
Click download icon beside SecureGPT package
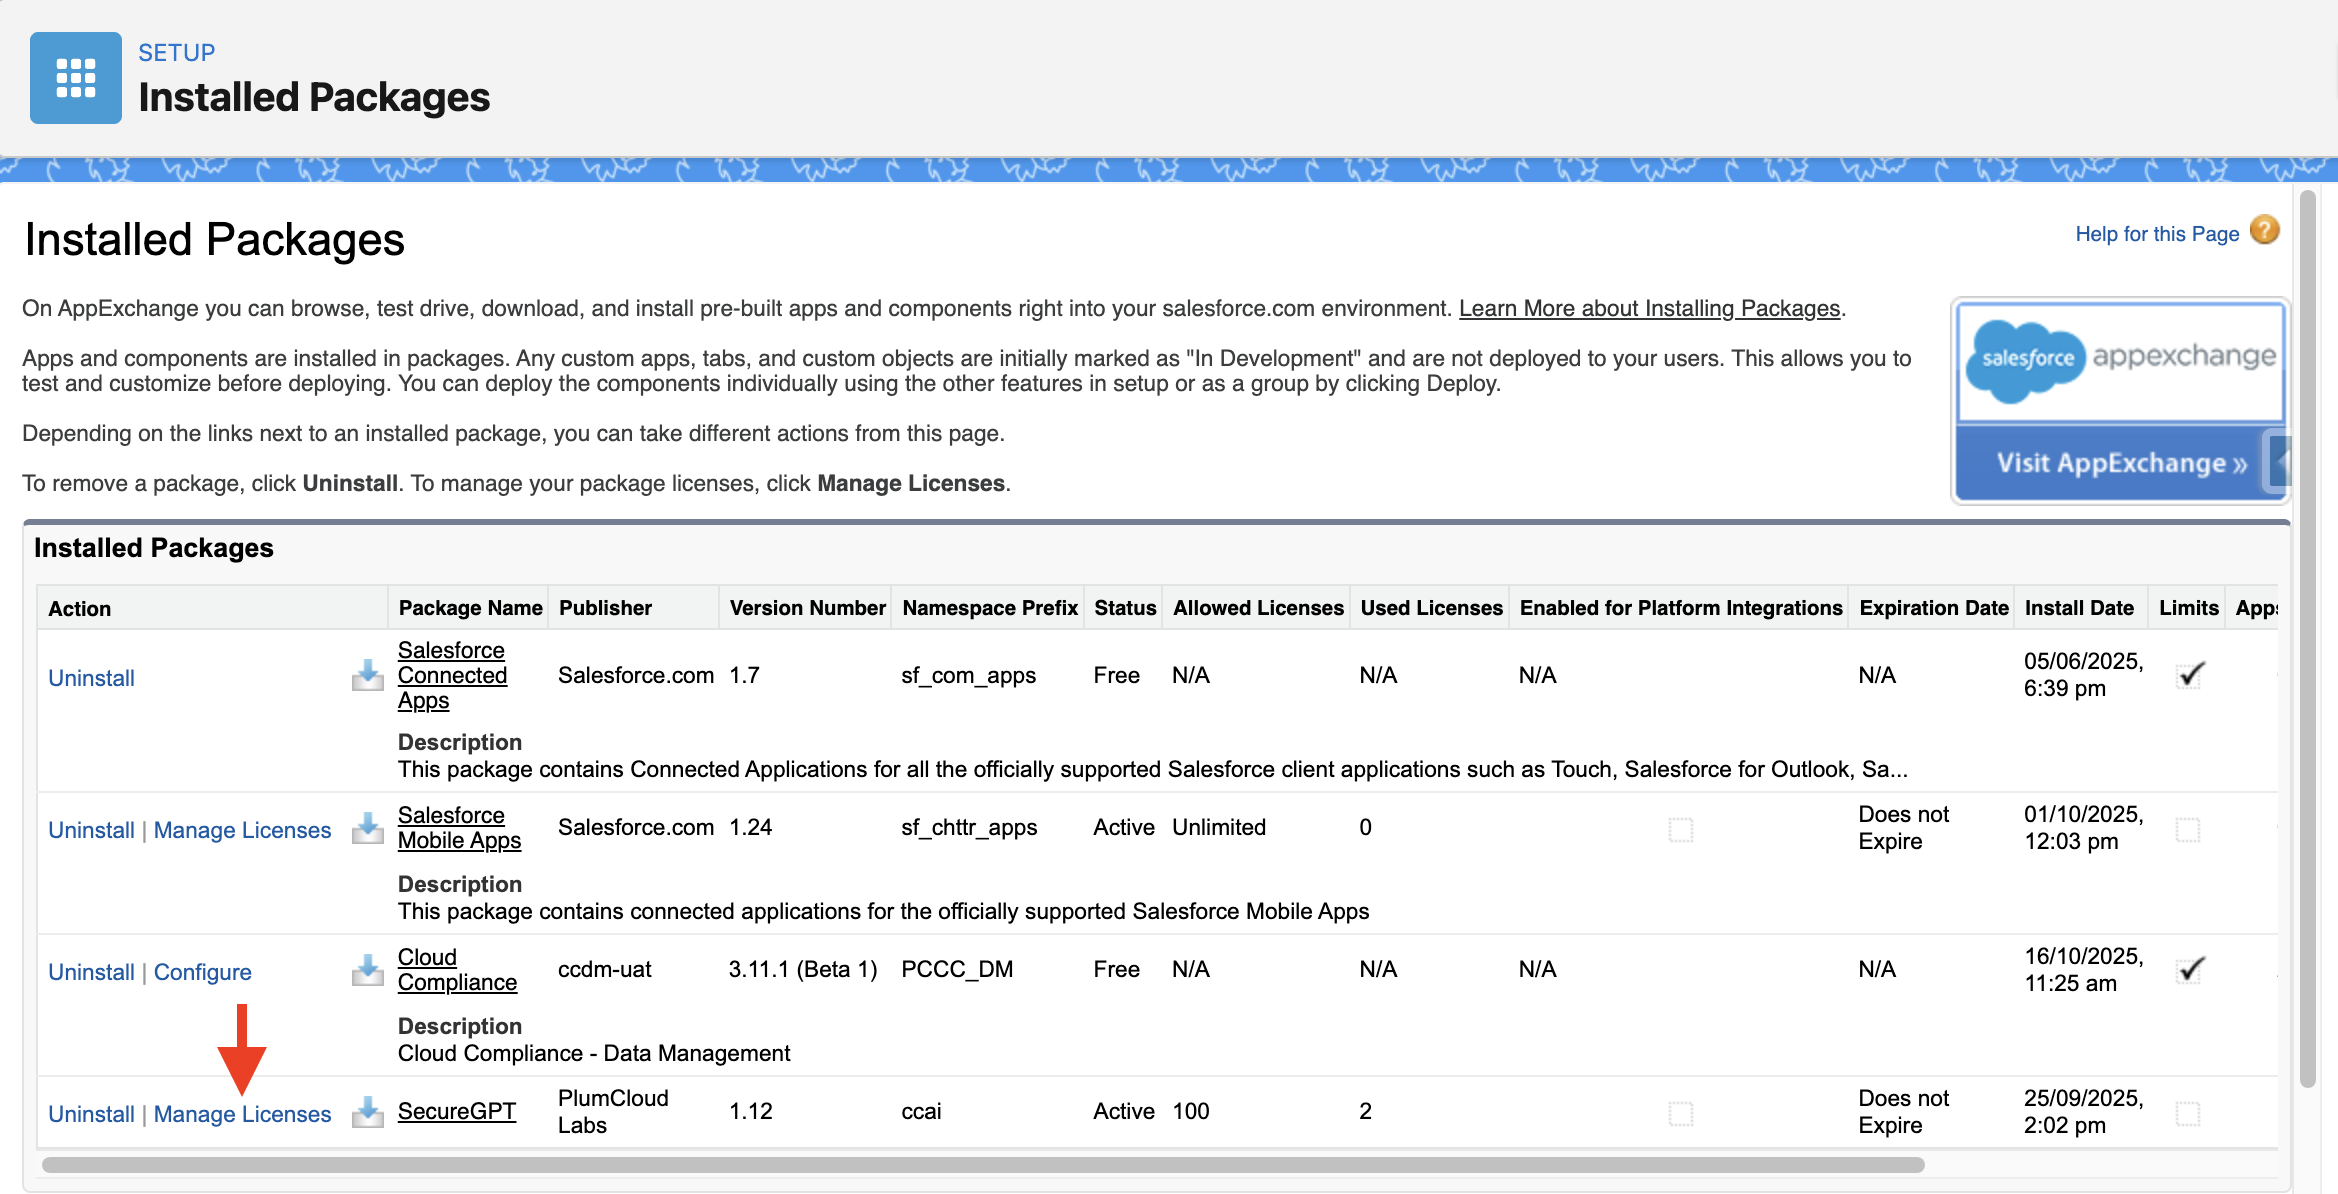point(367,1112)
